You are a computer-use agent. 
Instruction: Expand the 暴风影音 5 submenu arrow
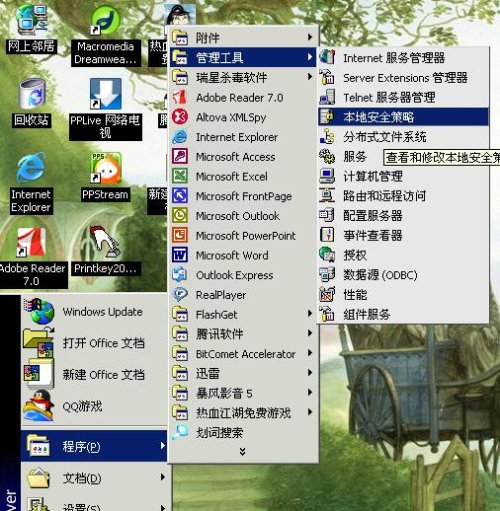click(310, 392)
